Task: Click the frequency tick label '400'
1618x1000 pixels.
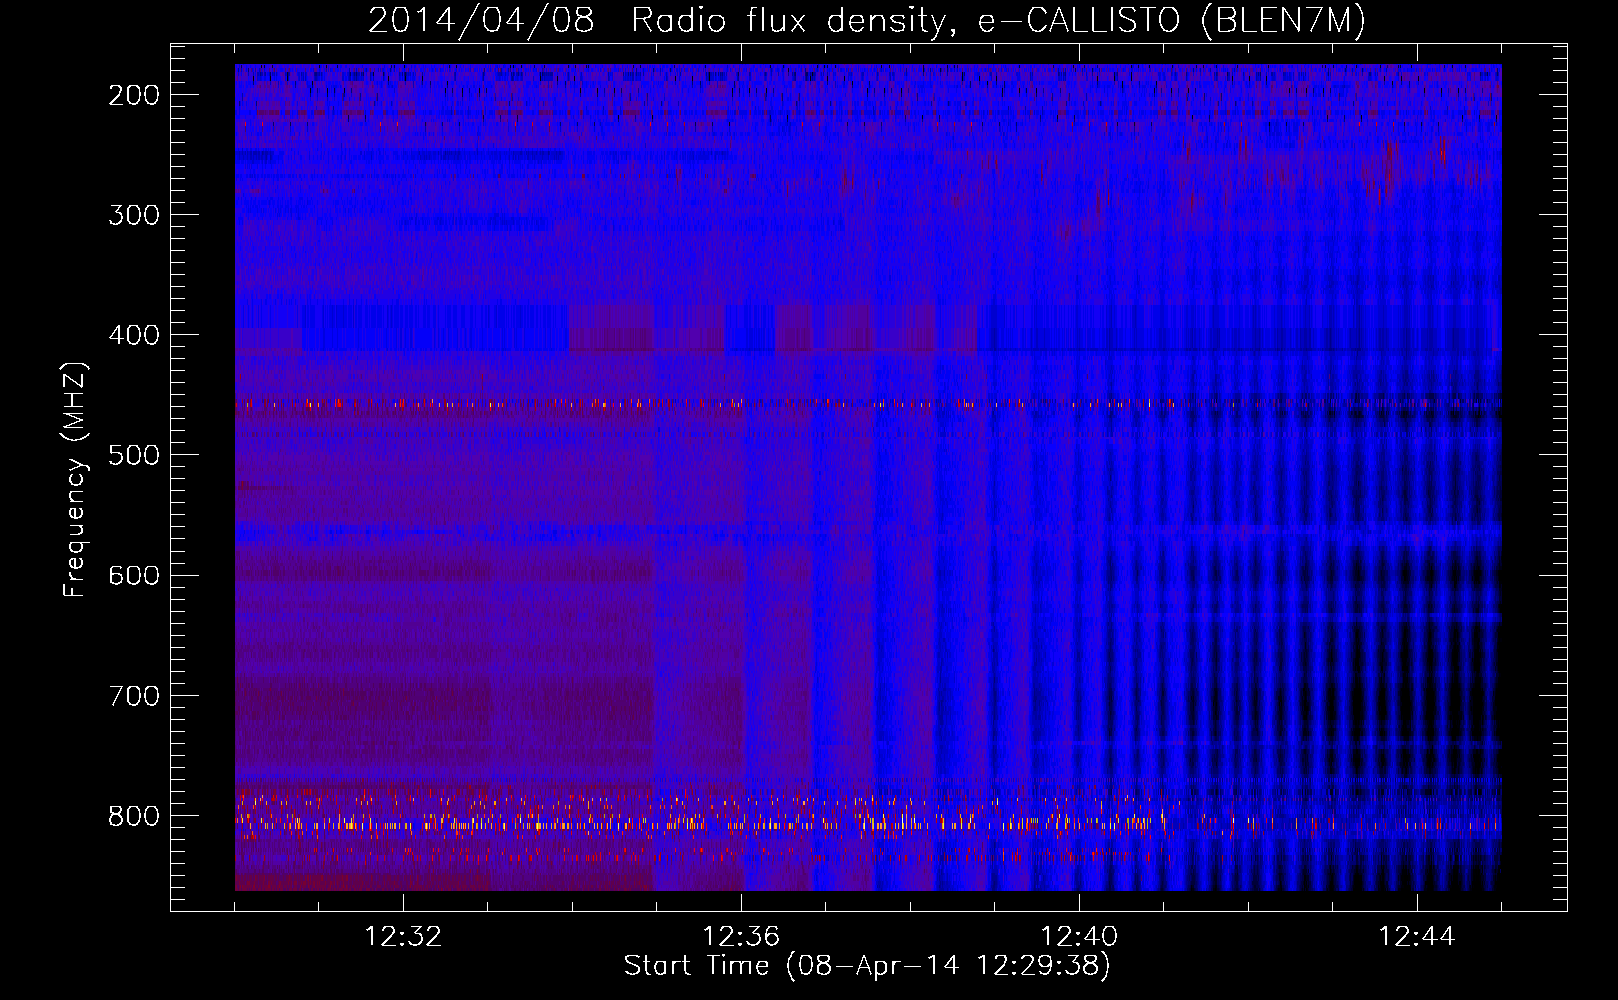Action: (134, 335)
